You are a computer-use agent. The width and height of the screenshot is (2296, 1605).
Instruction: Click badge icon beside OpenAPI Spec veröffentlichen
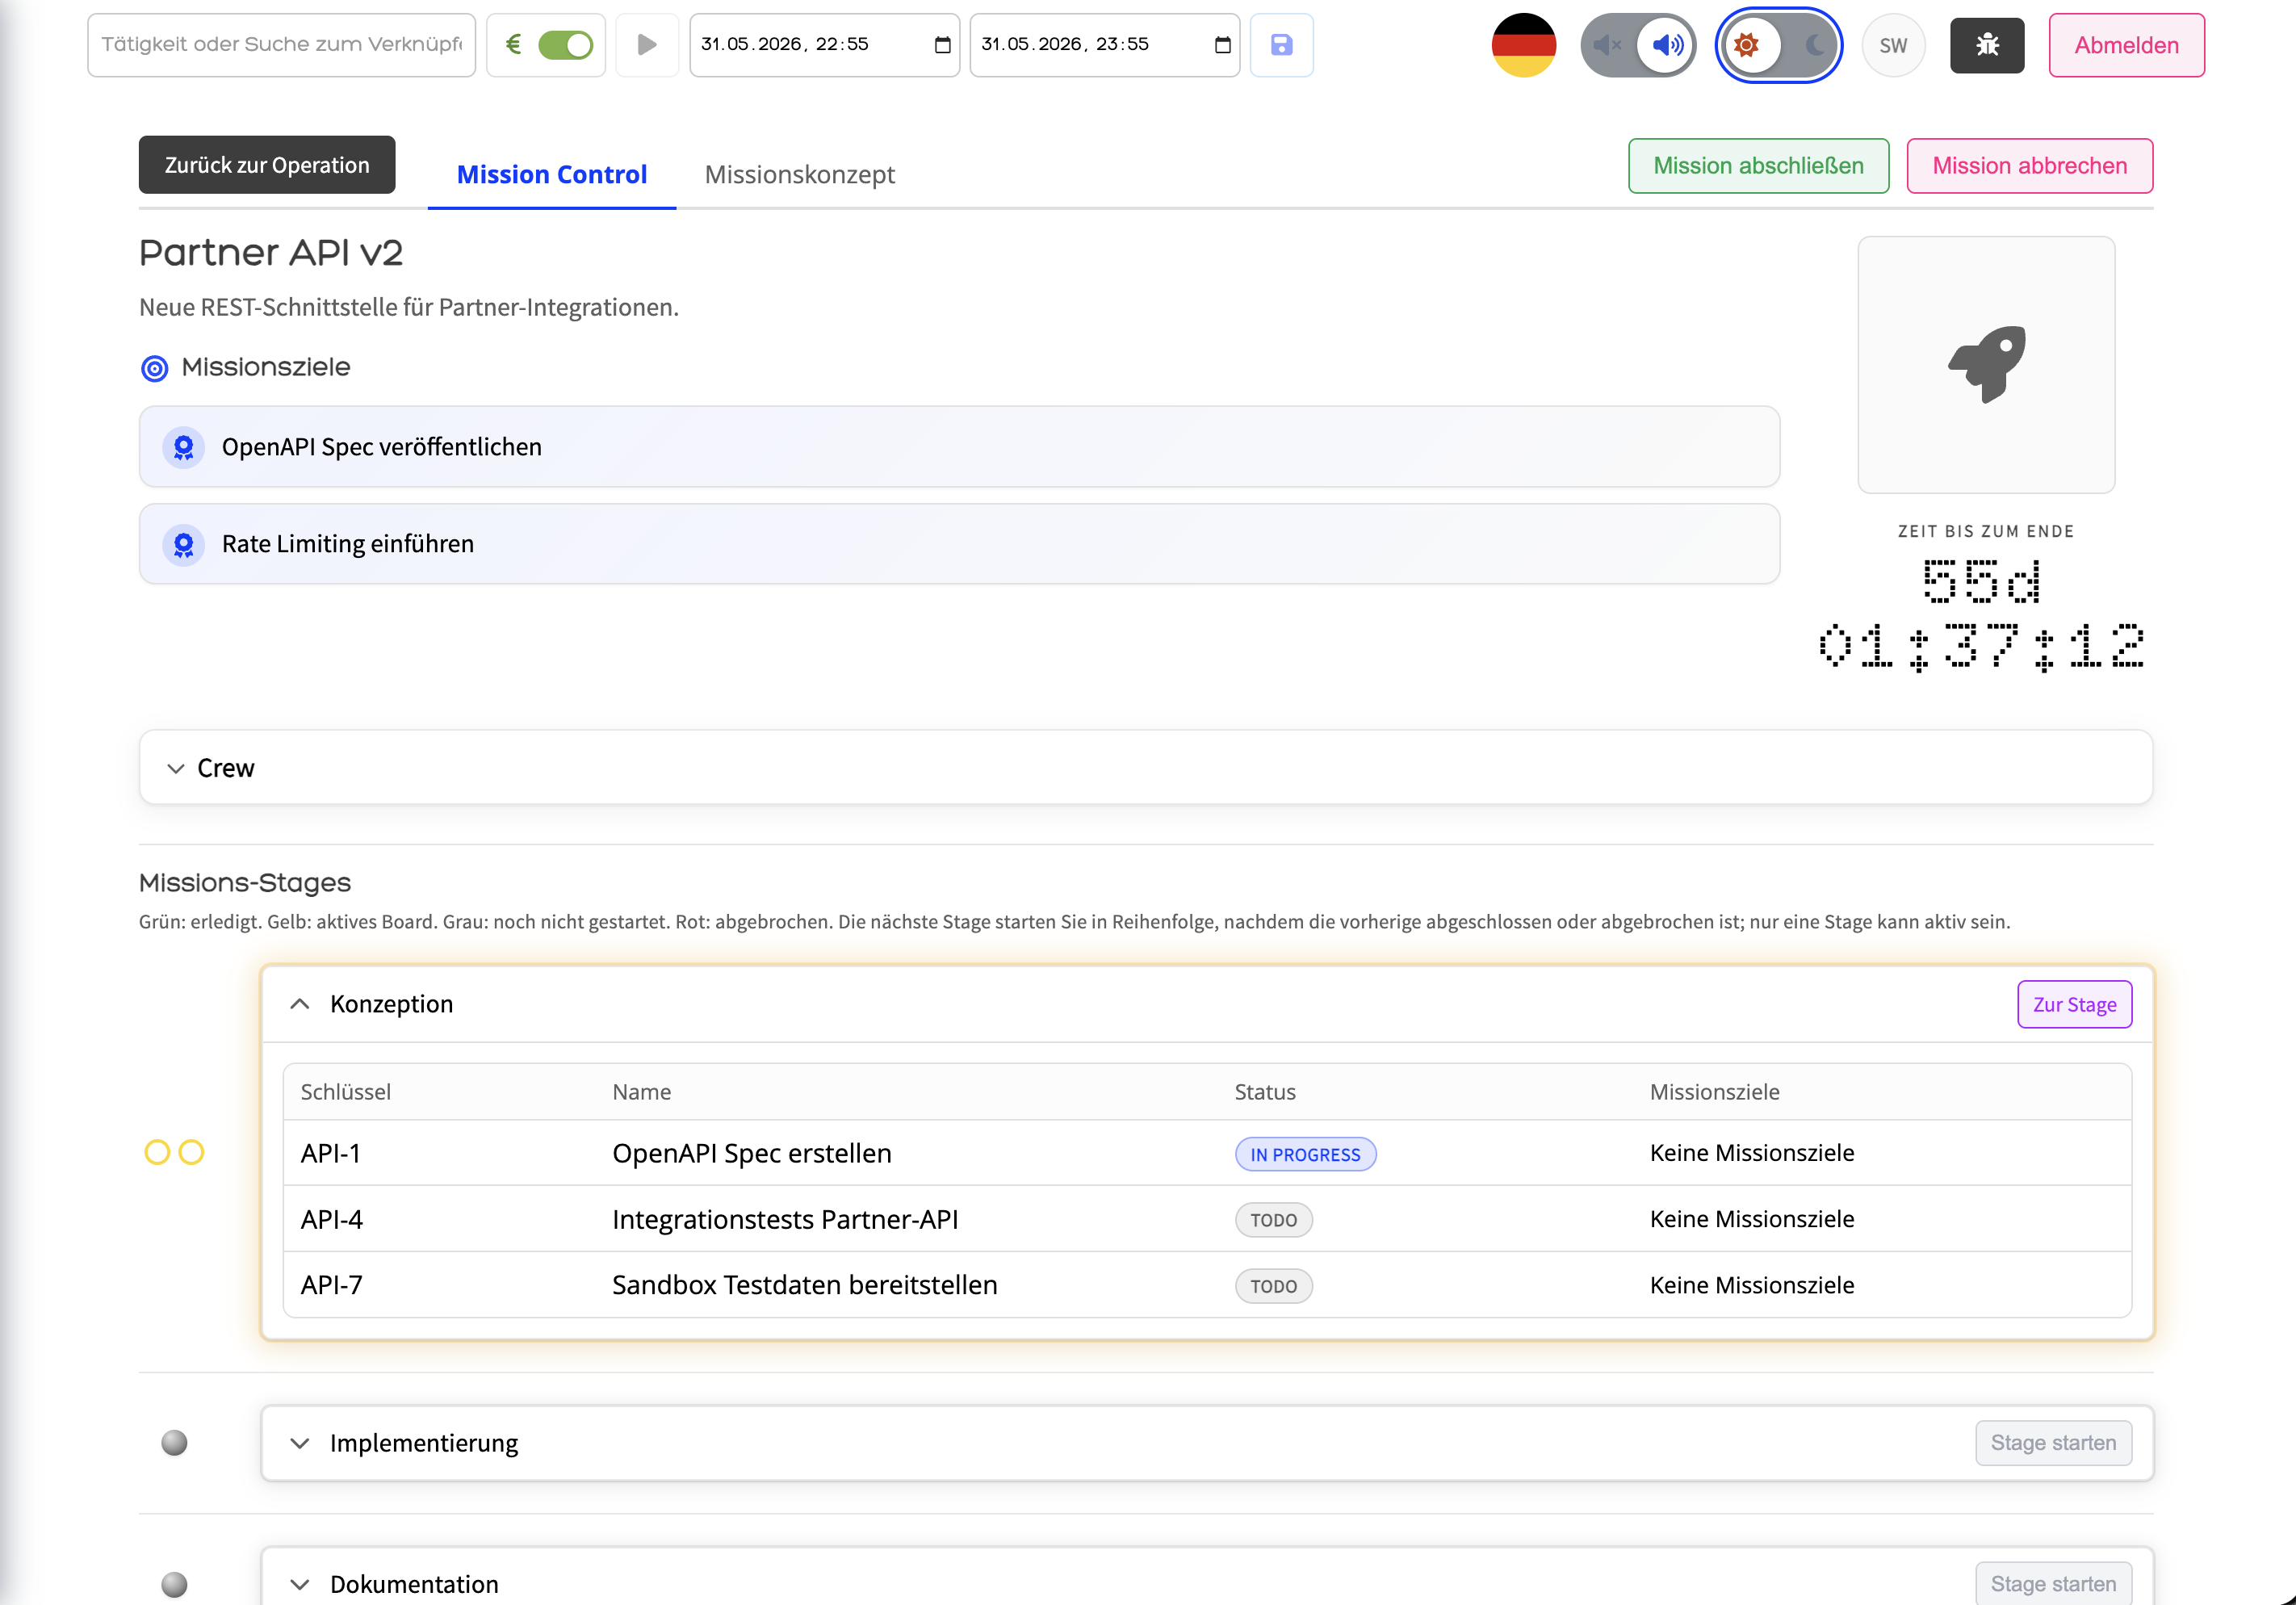184,447
